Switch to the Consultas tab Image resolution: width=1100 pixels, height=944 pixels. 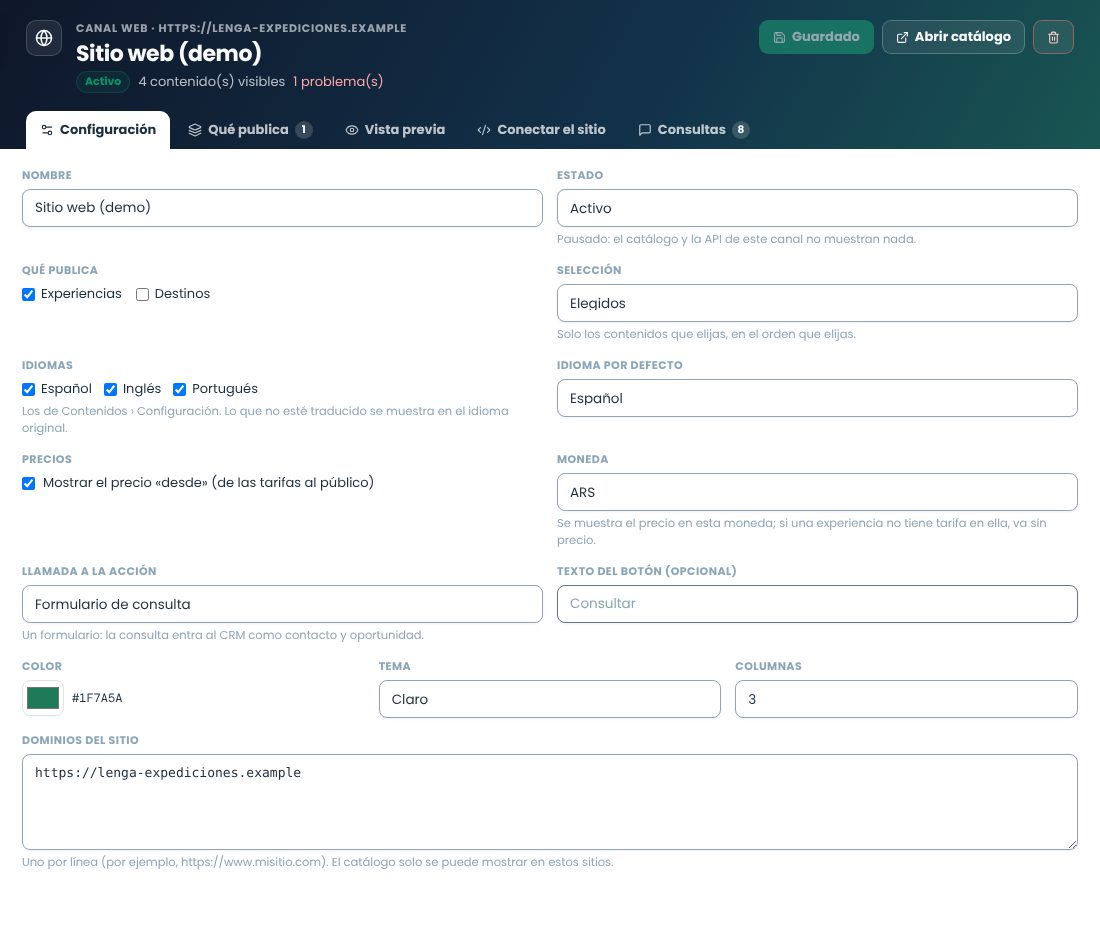(693, 130)
